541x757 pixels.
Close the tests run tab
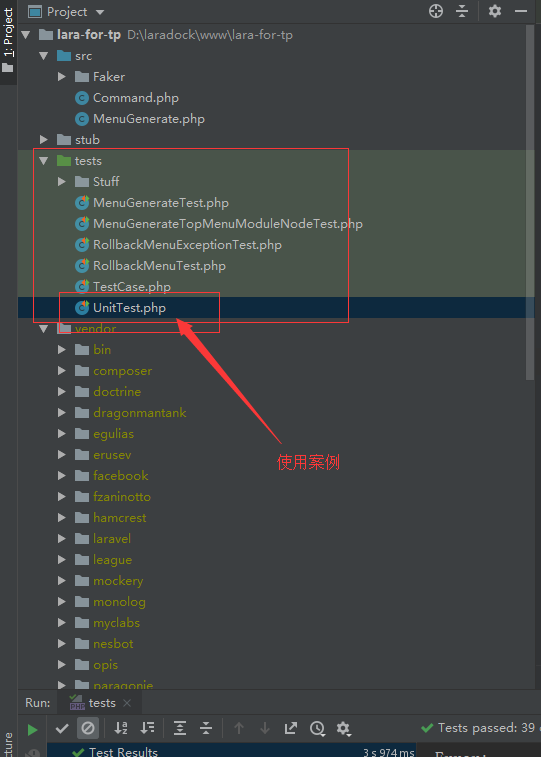click(x=127, y=703)
